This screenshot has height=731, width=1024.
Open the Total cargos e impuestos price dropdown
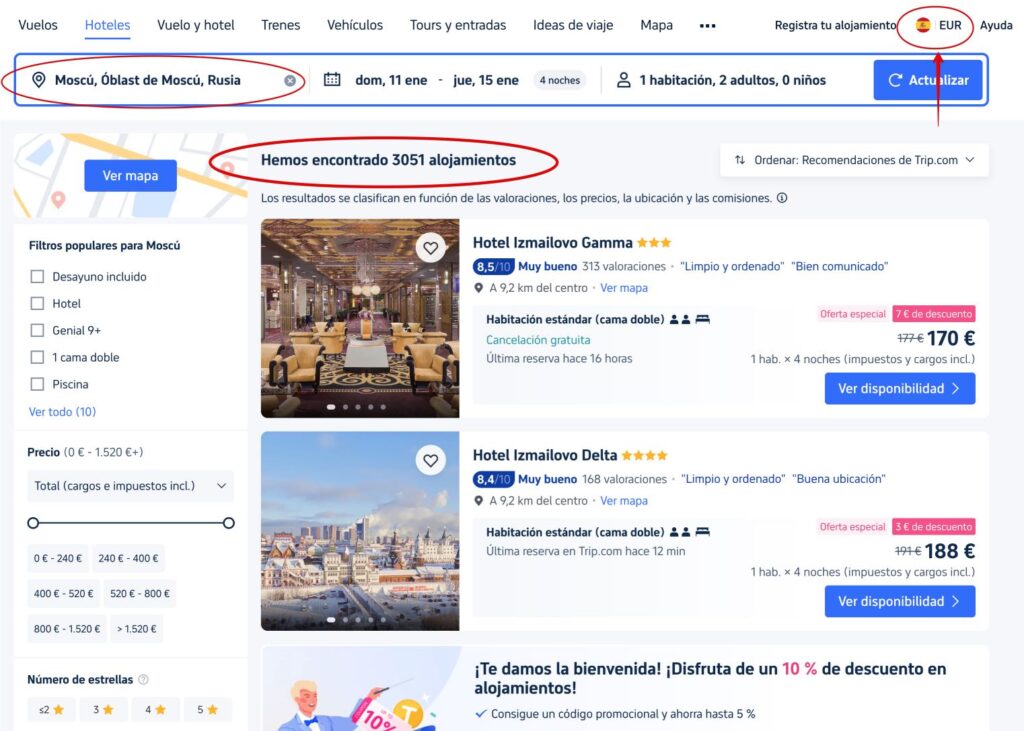coord(130,485)
